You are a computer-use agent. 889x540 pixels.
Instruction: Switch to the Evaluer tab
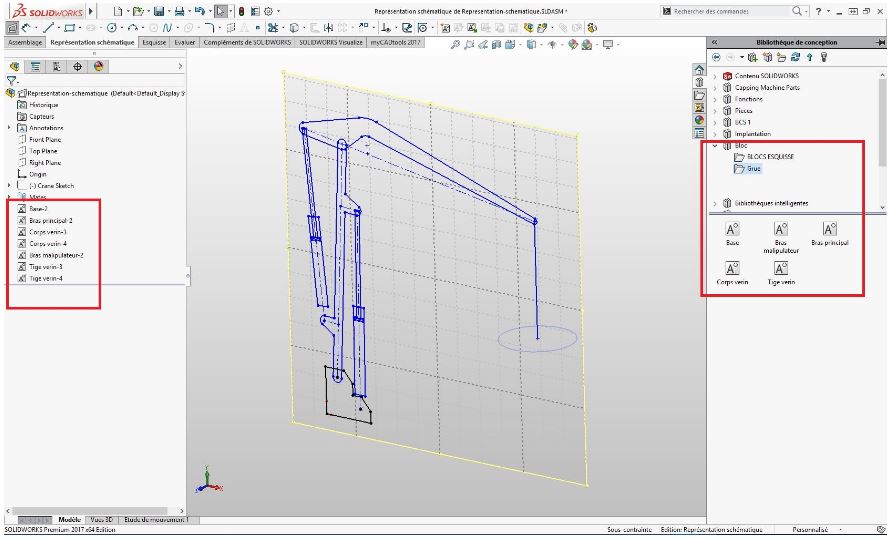point(185,43)
